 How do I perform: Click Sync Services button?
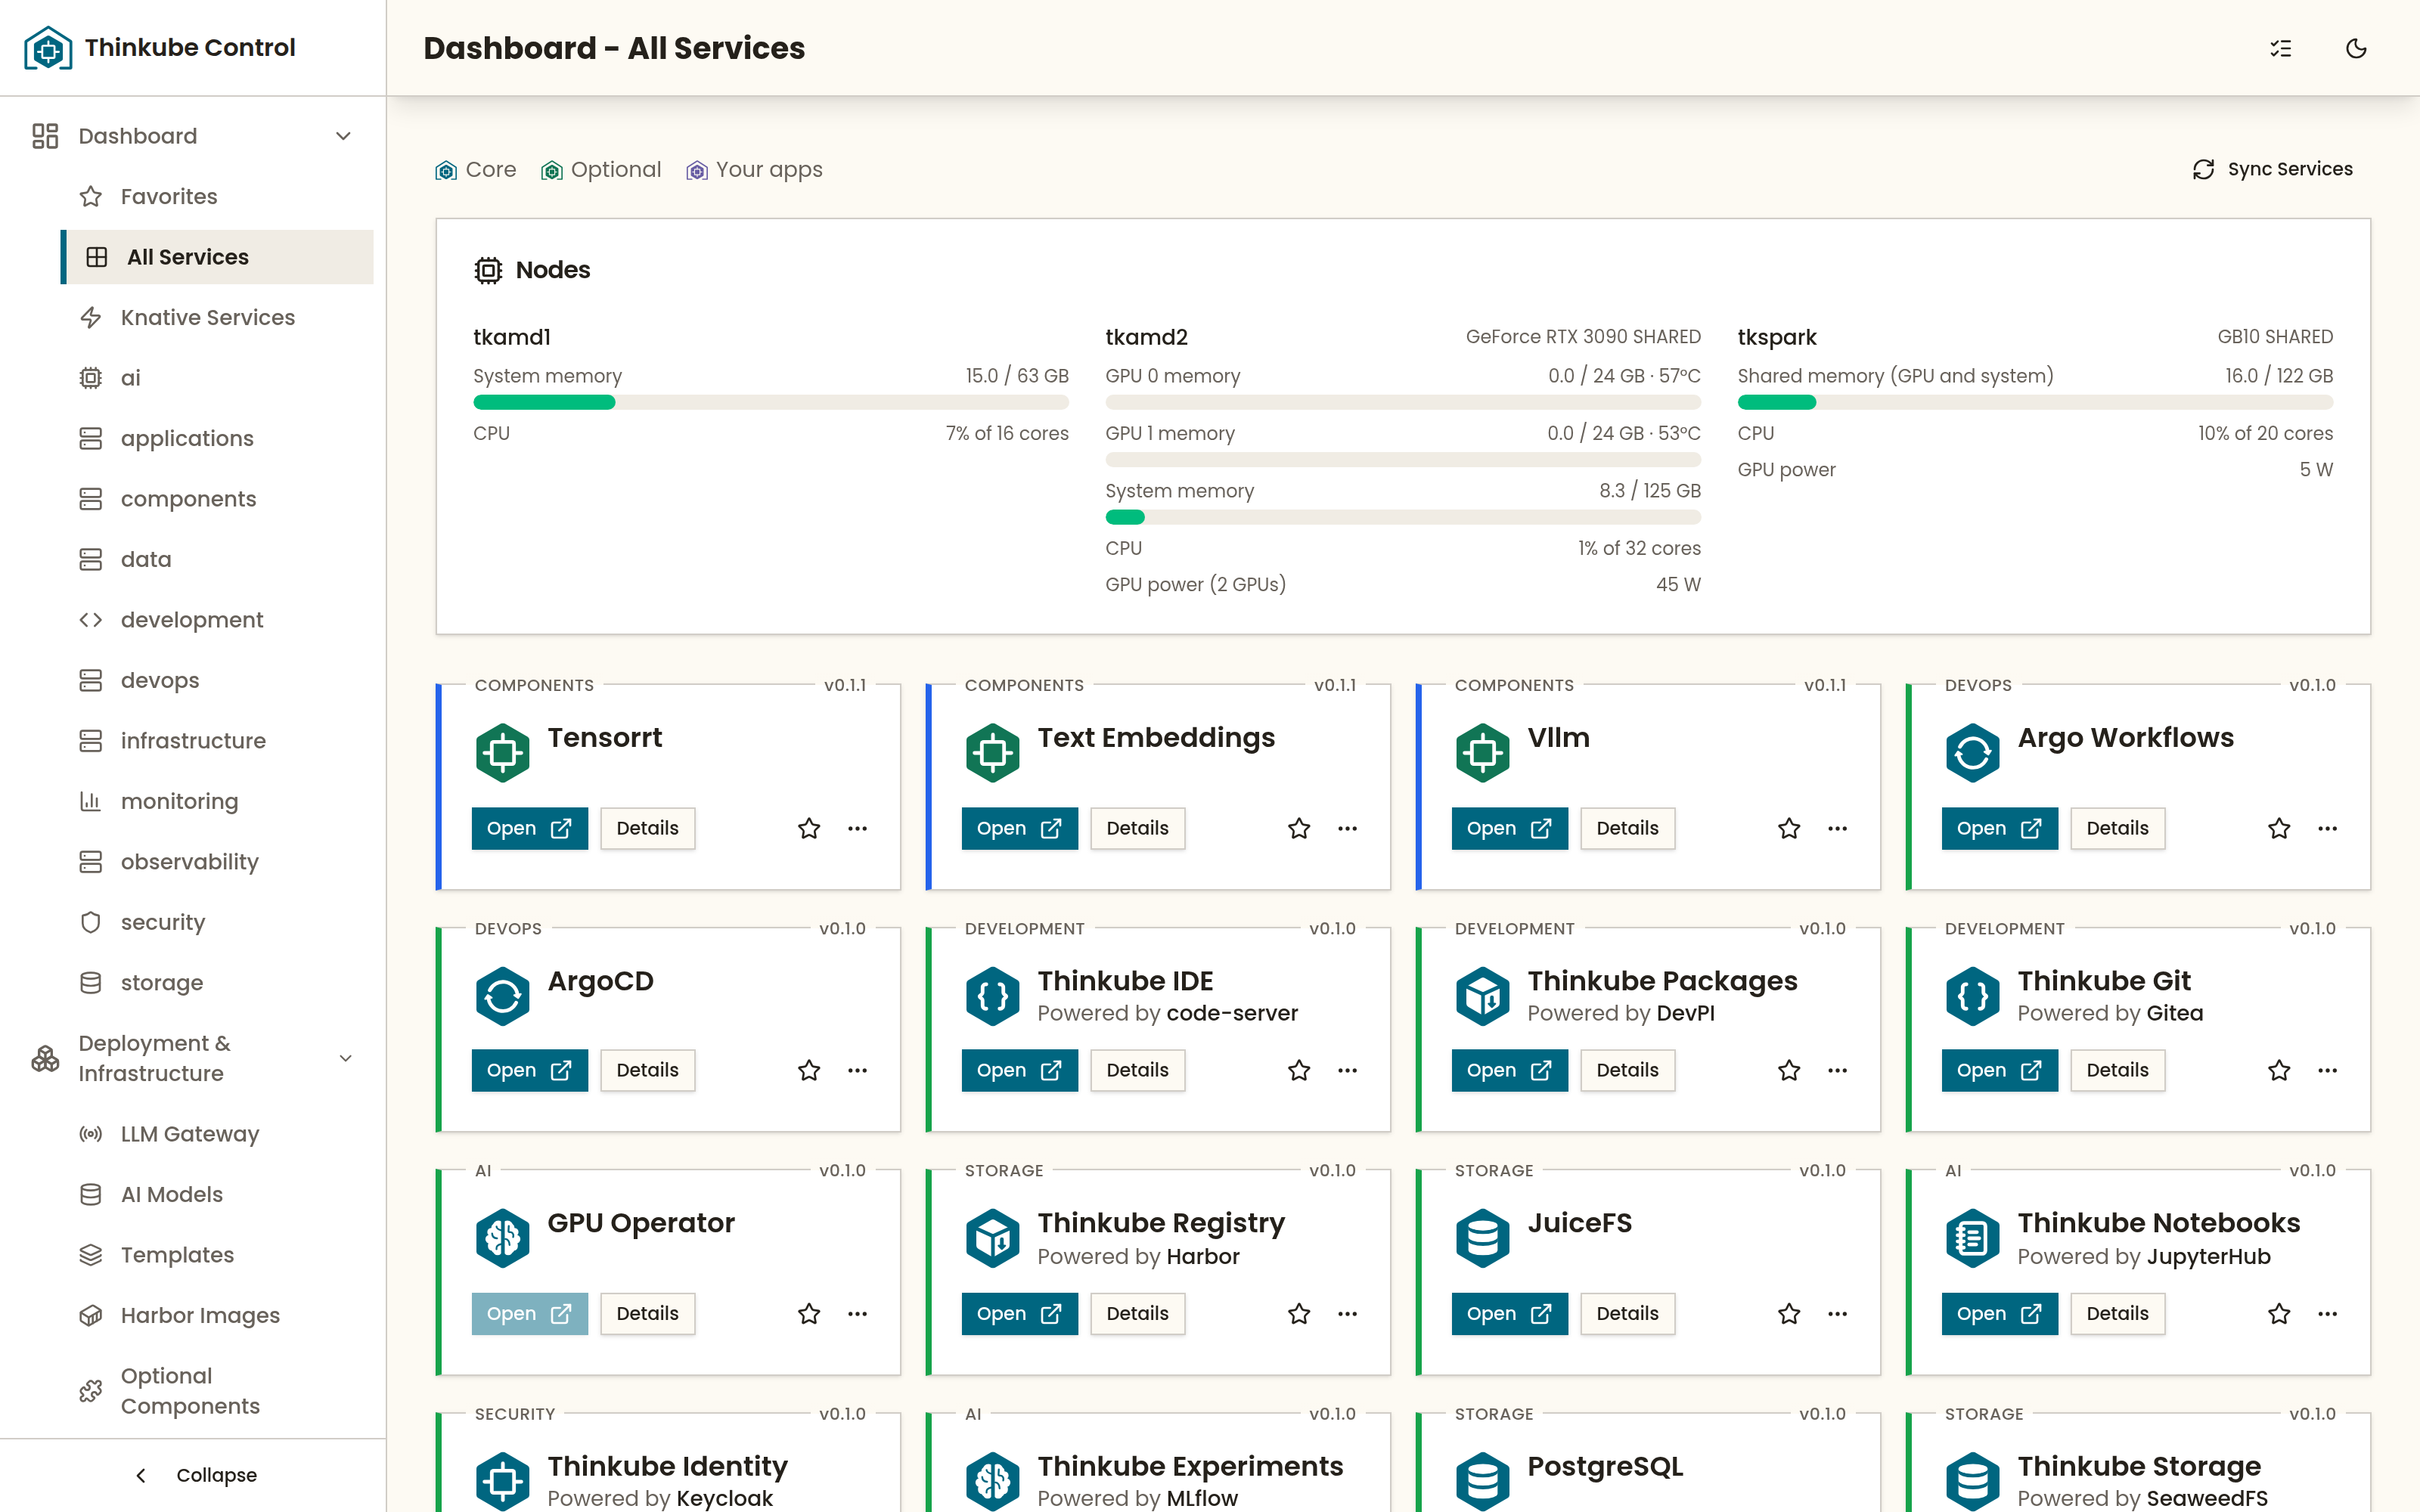(2272, 169)
